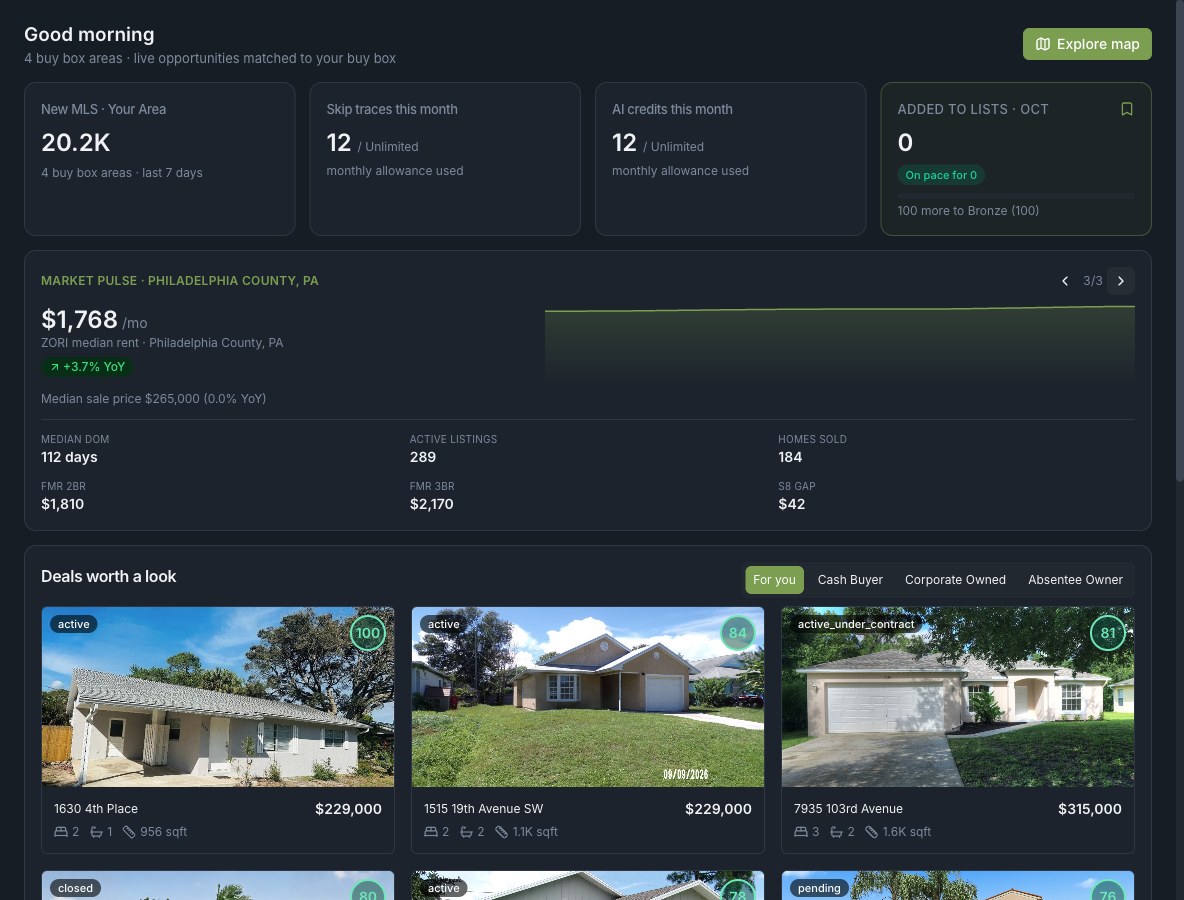Open the Skip traces this month card

[445, 159]
